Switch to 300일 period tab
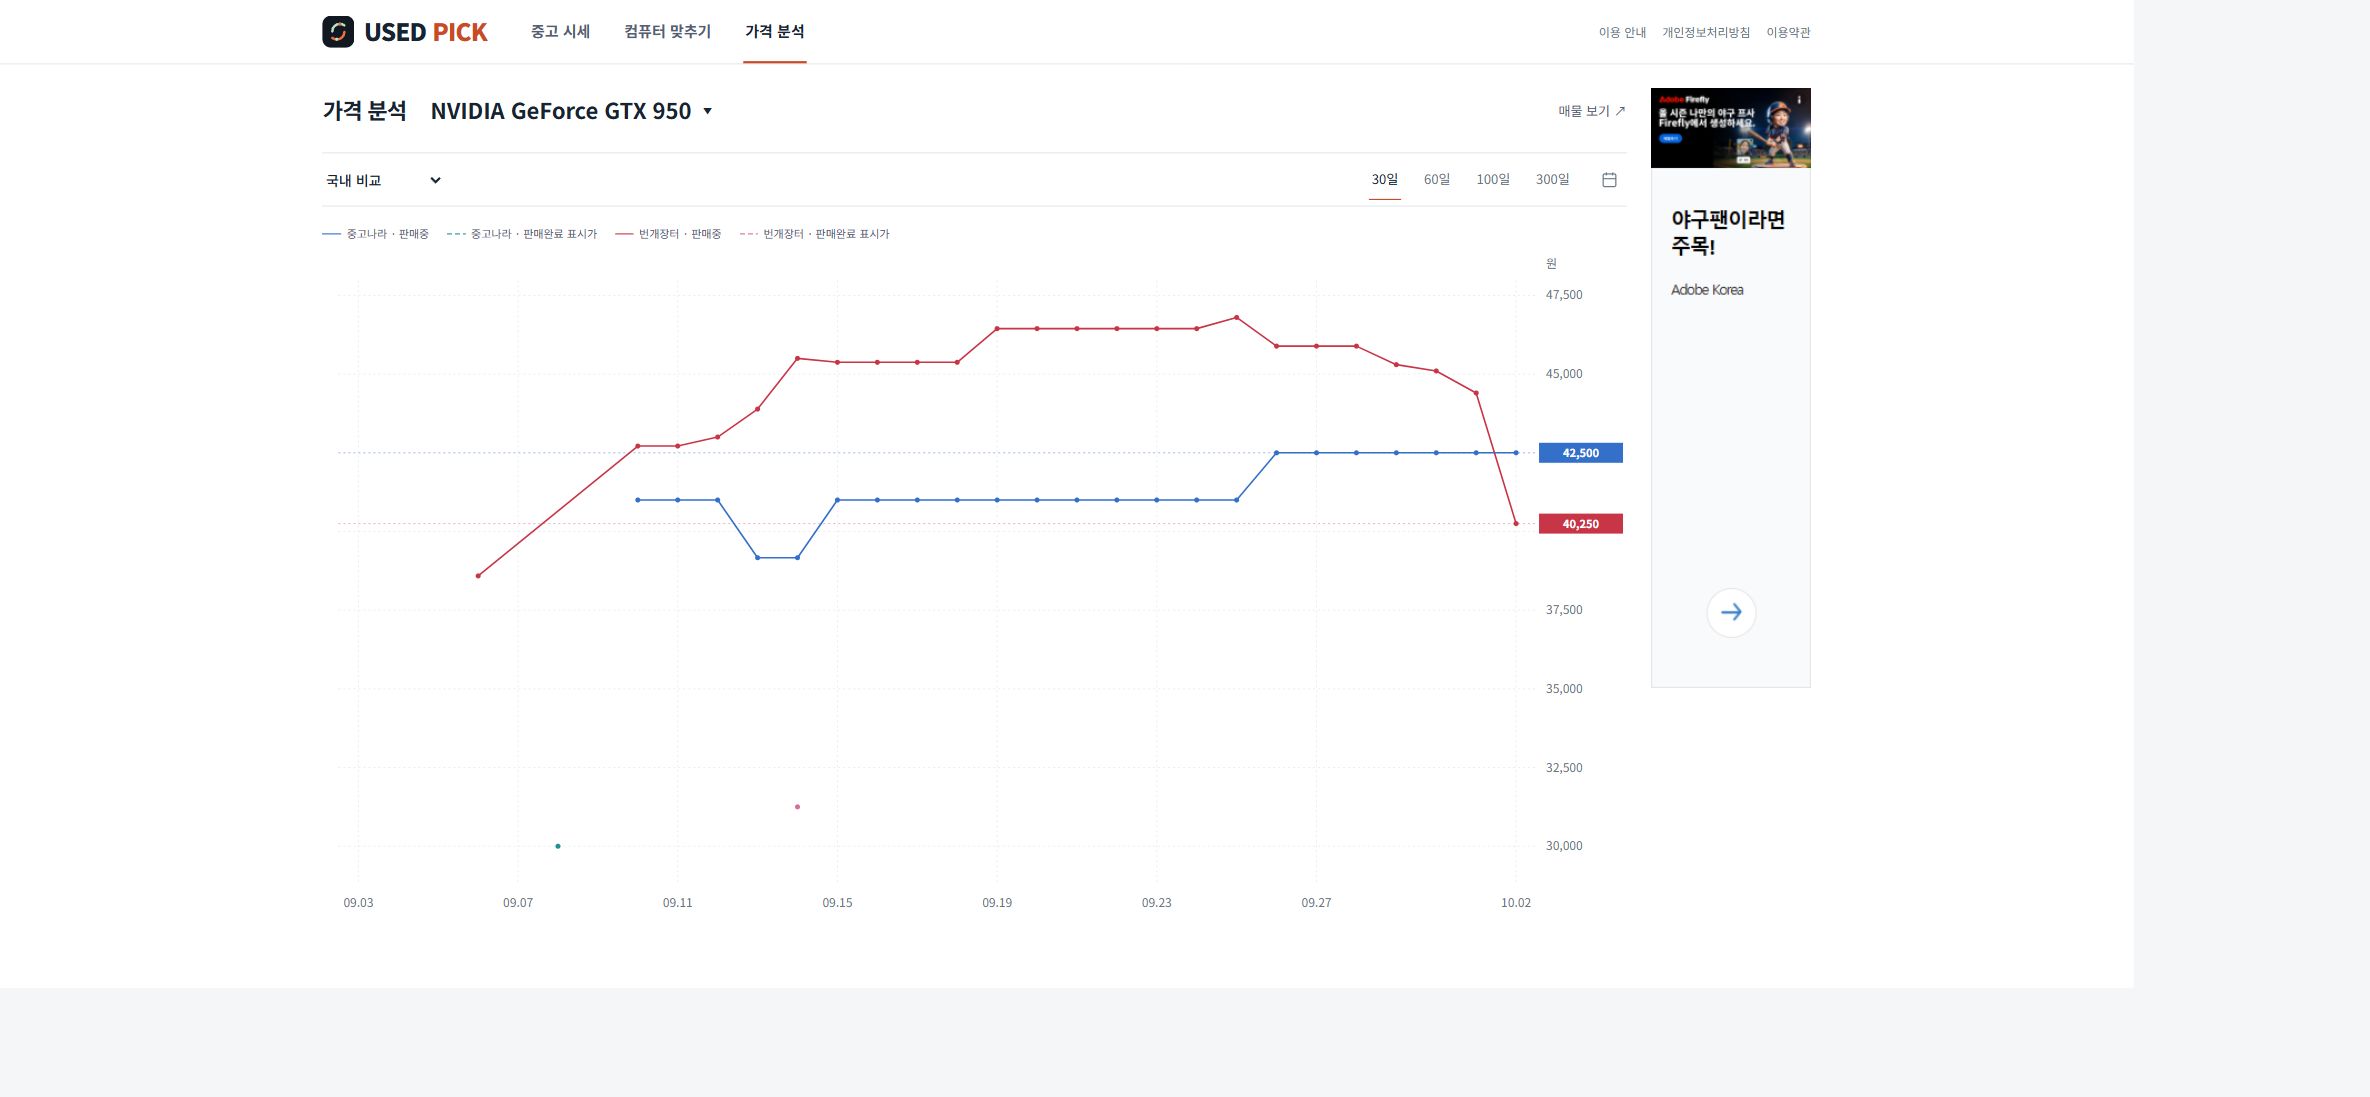This screenshot has height=1097, width=2370. pyautogui.click(x=1552, y=180)
